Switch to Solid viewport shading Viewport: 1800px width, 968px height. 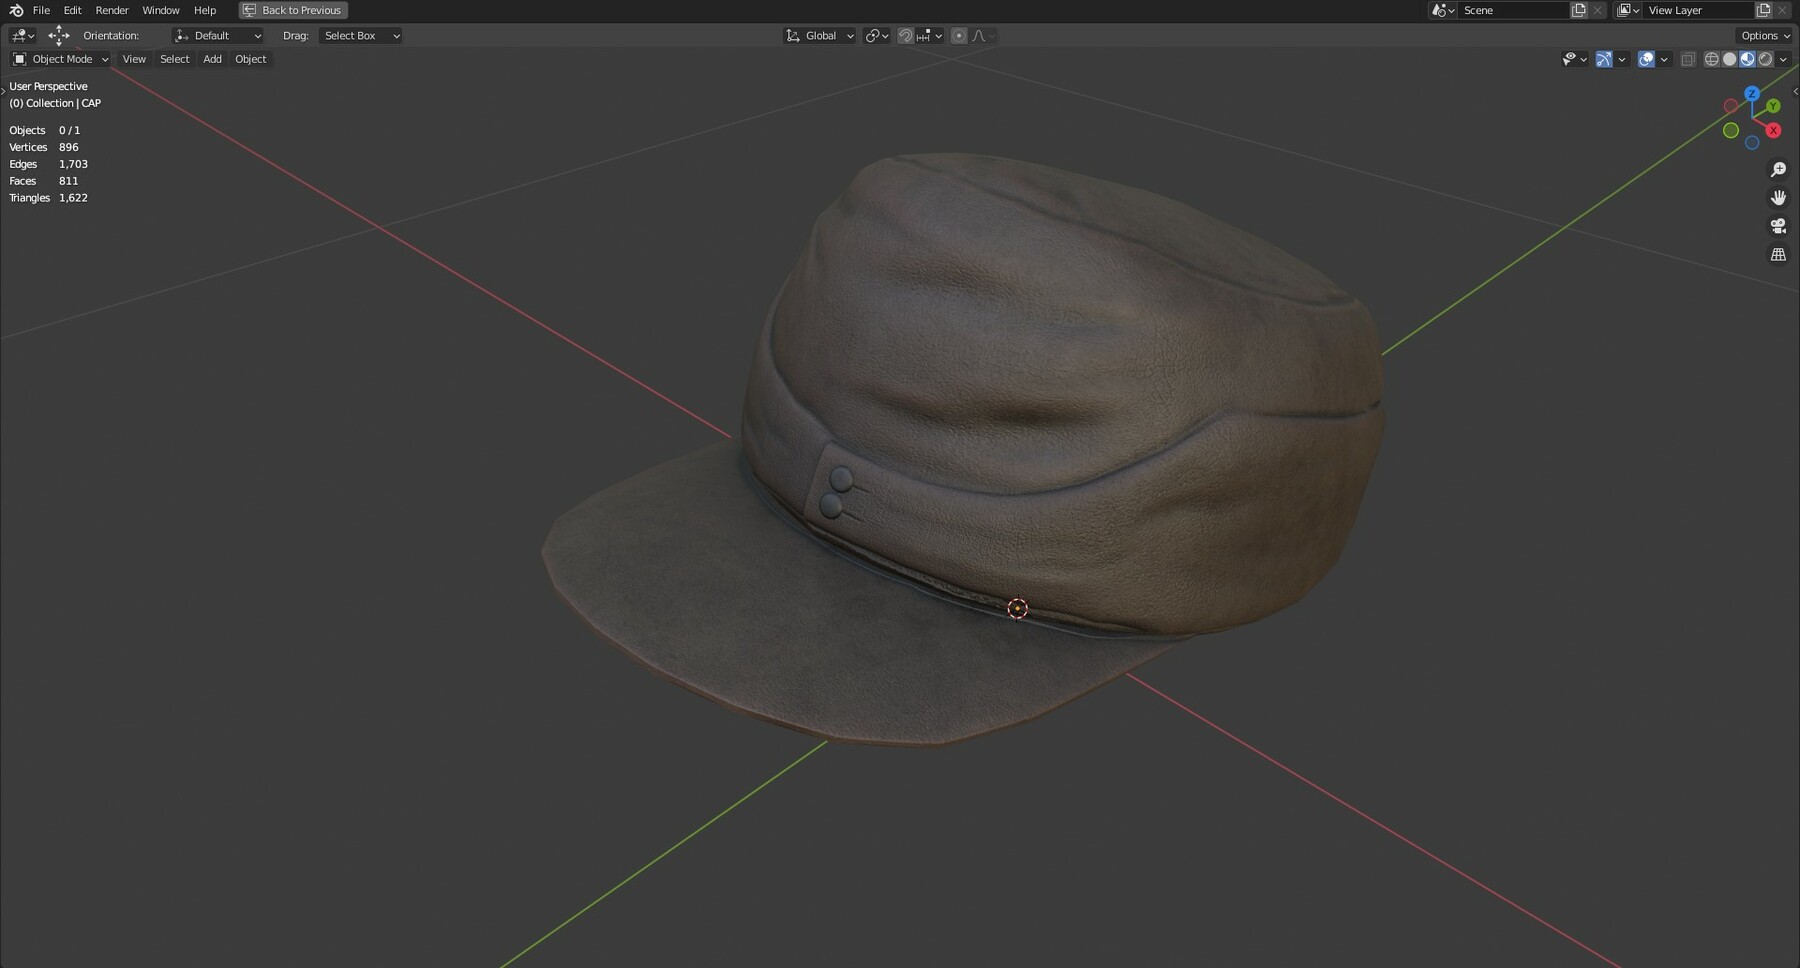1730,59
